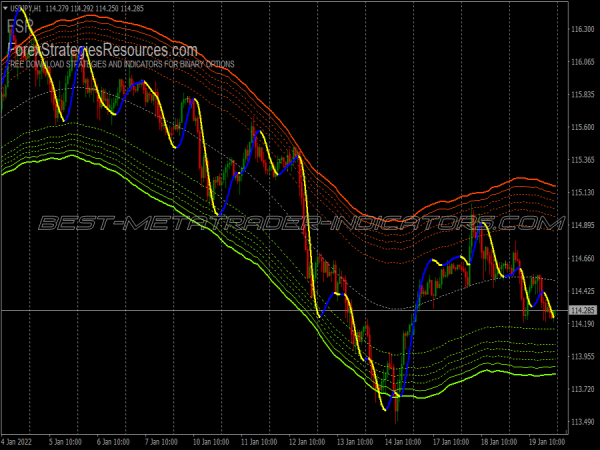Select the current price tag 114.285

point(582,310)
